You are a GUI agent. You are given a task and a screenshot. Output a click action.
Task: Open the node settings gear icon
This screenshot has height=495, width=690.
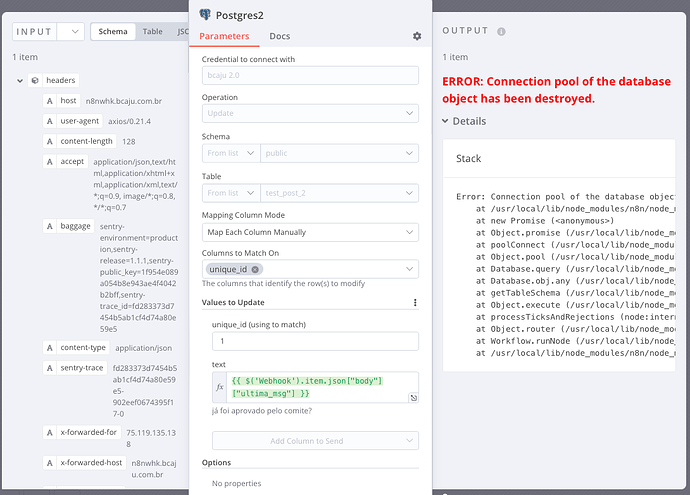click(x=417, y=36)
